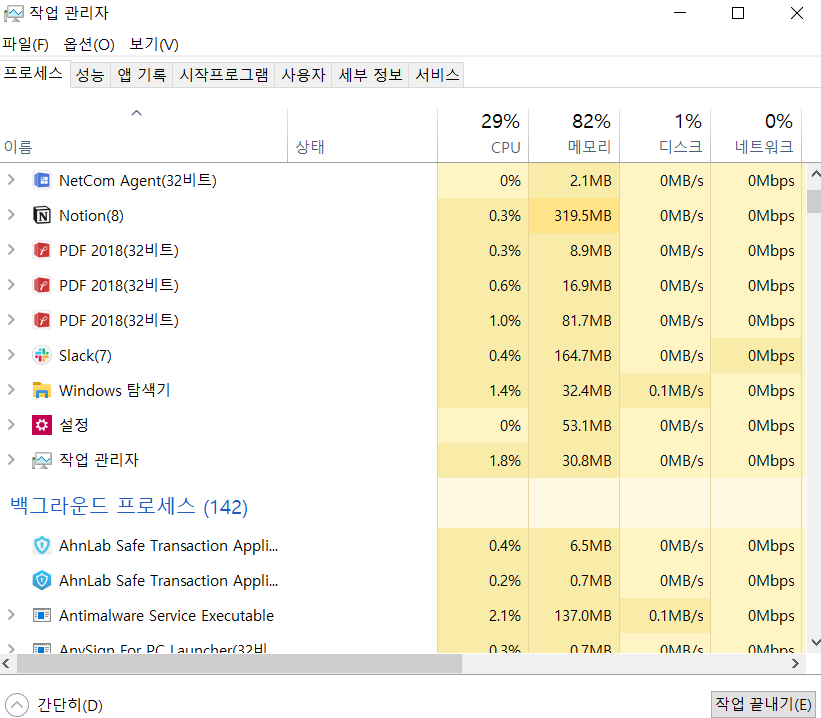Select the Notion(8) process name
The height and width of the screenshot is (718, 821).
coord(91,216)
